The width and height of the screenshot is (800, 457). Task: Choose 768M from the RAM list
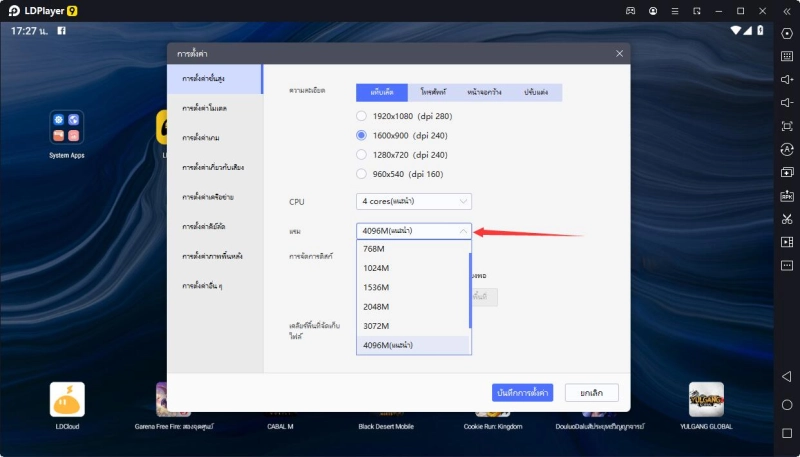(413, 249)
